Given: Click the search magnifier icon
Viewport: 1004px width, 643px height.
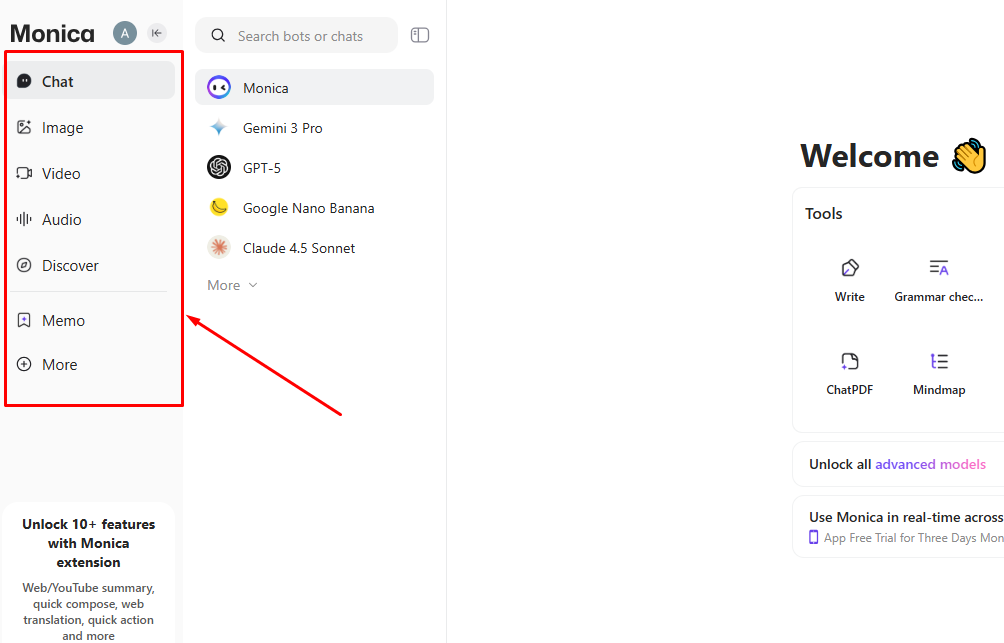Looking at the screenshot, I should (218, 36).
